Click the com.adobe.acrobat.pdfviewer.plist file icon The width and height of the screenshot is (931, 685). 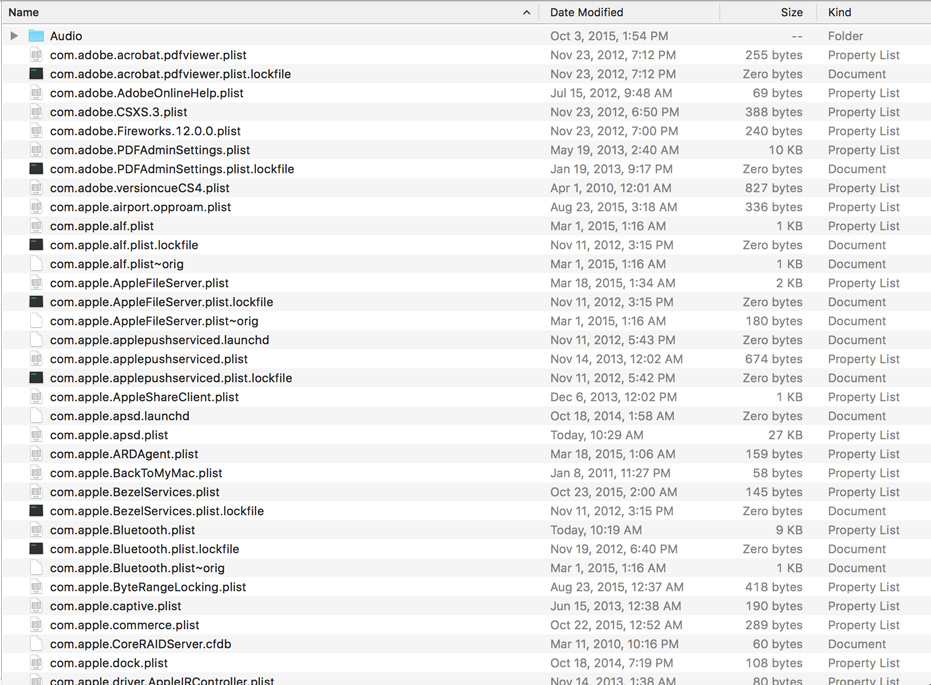tap(36, 55)
